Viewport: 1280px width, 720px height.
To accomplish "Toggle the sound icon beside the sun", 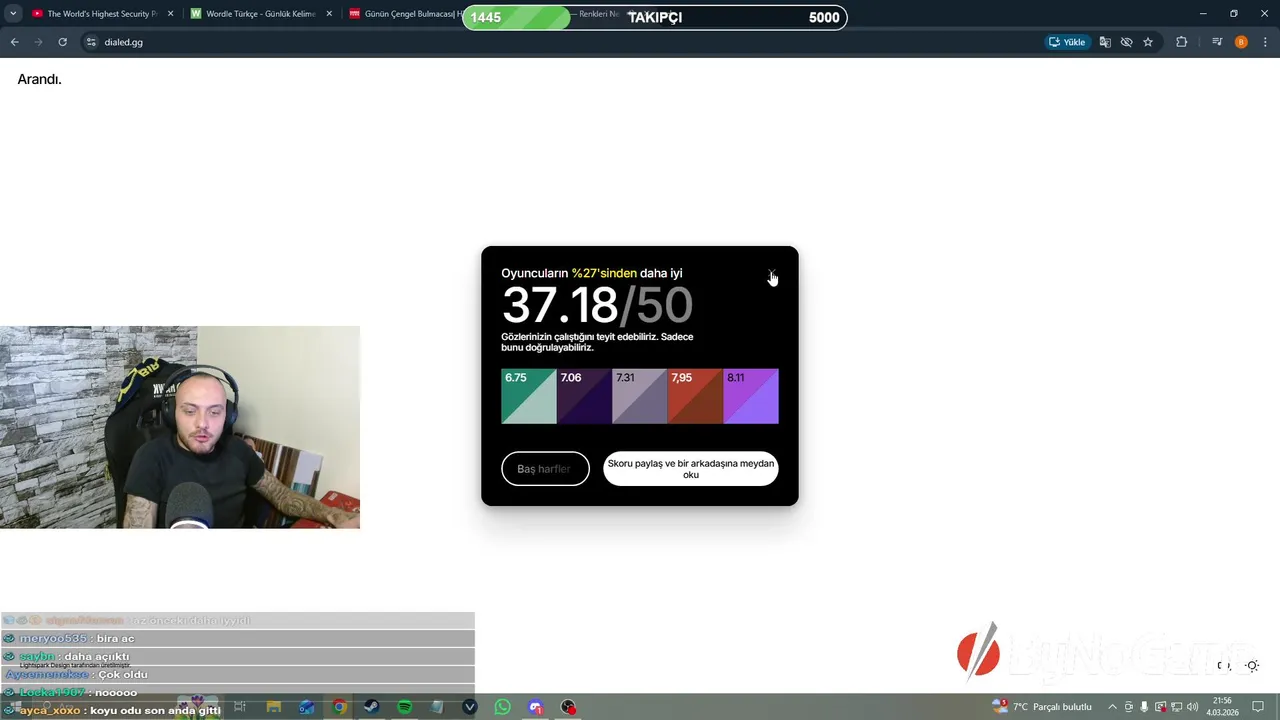I will click(1223, 666).
